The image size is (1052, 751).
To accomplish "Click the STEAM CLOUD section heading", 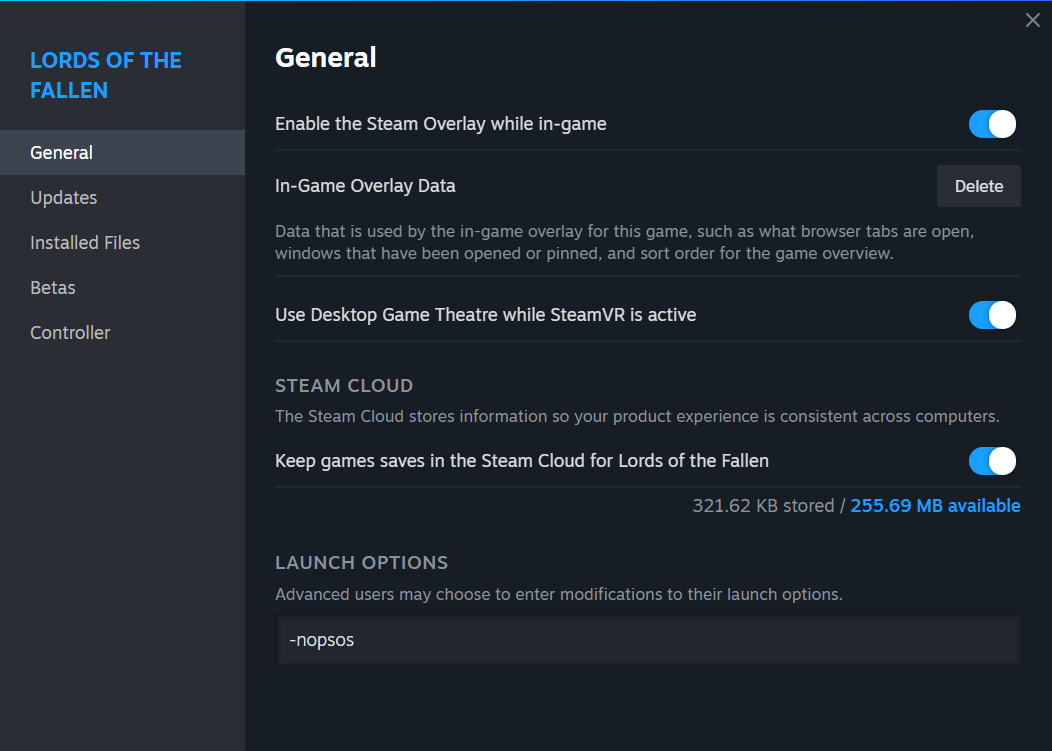I will tap(344, 385).
